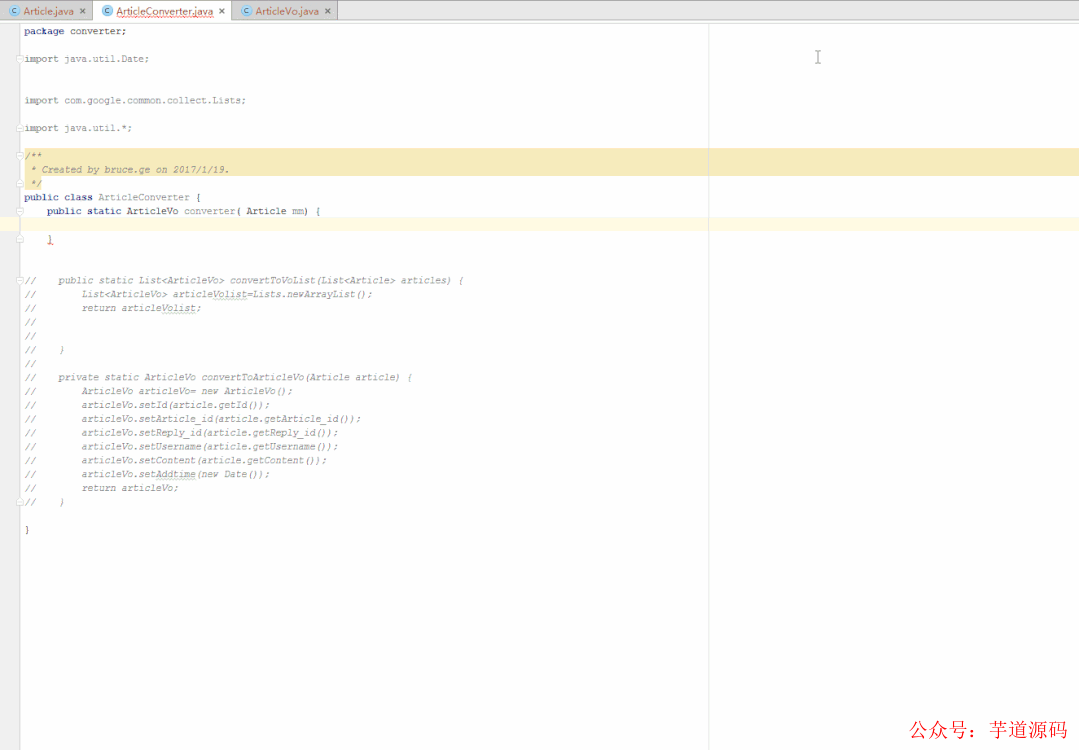Image resolution: width=1079 pixels, height=750 pixels.
Task: Click the commented convertToArticleVo method signature
Action: coord(235,377)
